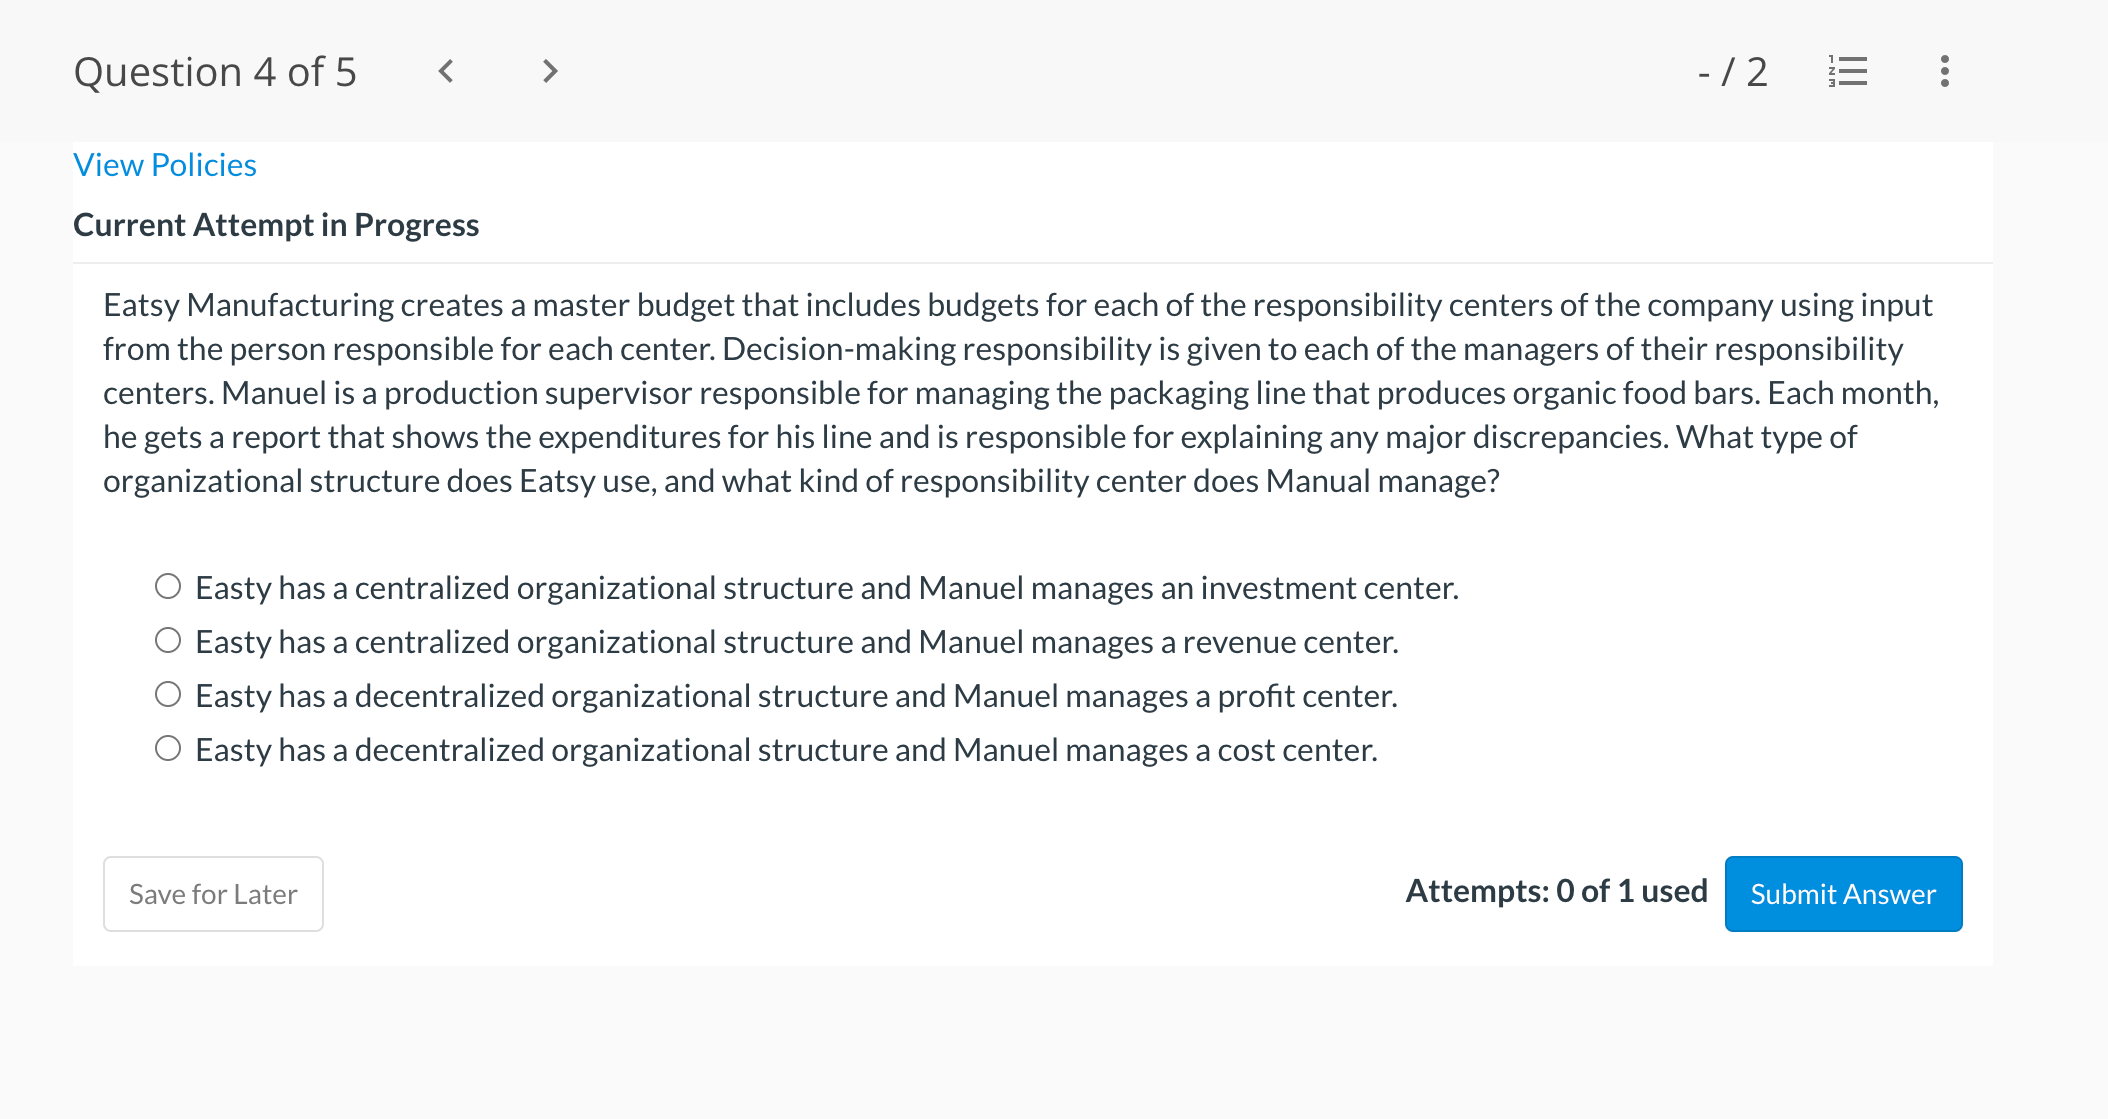Click the answer text mentioning revenue center
The width and height of the screenshot is (2108, 1119).
[x=796, y=642]
